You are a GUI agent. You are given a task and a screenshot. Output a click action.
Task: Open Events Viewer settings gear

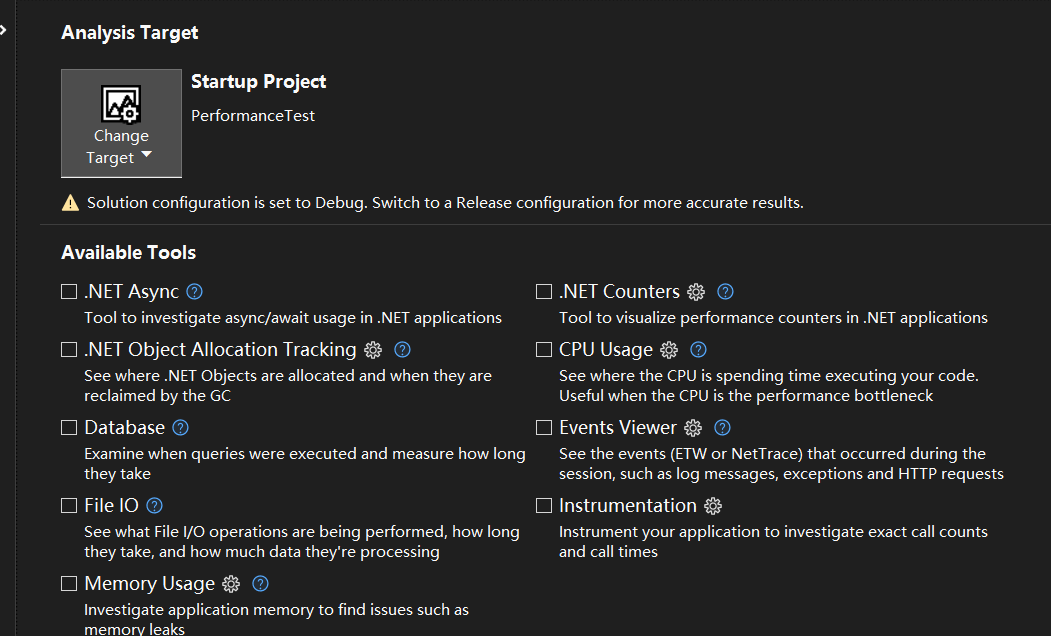(693, 428)
